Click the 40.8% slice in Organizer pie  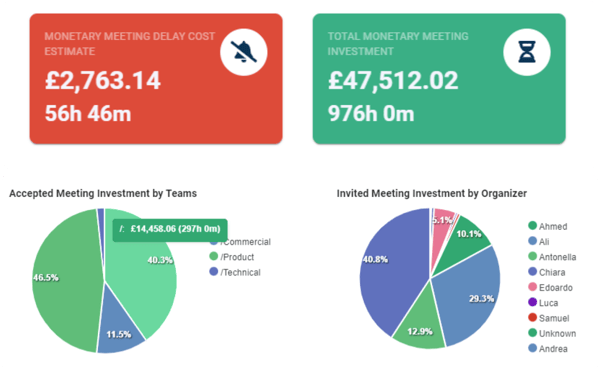pos(390,268)
